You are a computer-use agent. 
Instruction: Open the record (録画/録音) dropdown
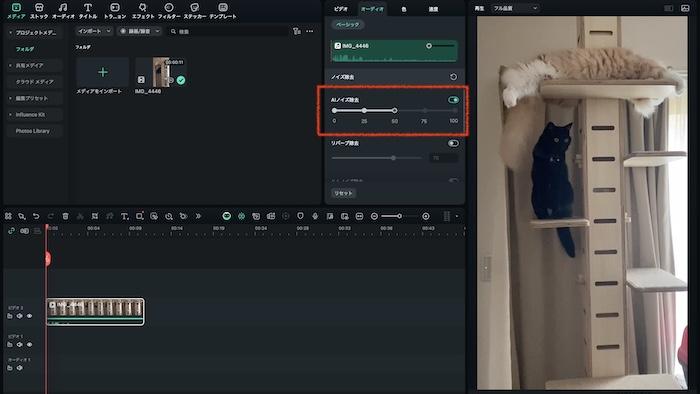coord(139,31)
